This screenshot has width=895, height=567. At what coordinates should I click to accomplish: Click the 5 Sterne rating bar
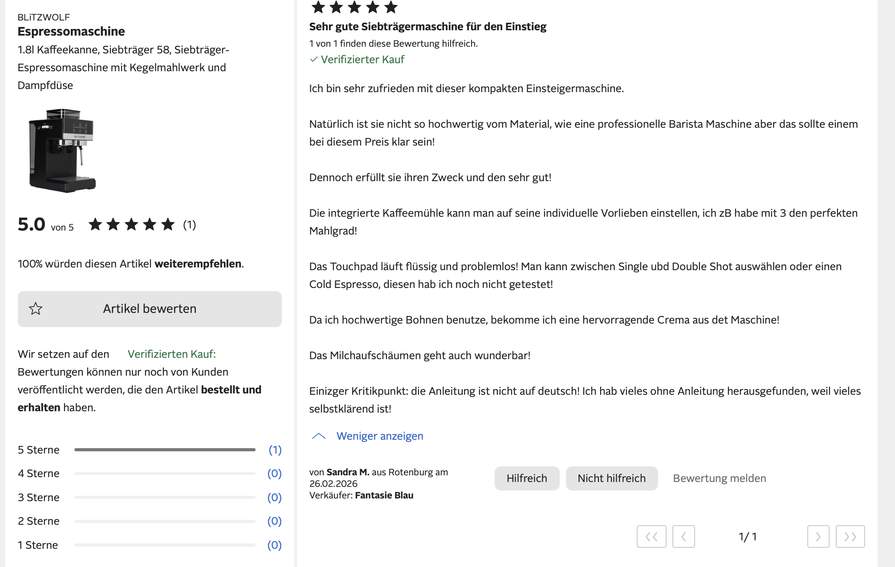pyautogui.click(x=164, y=450)
